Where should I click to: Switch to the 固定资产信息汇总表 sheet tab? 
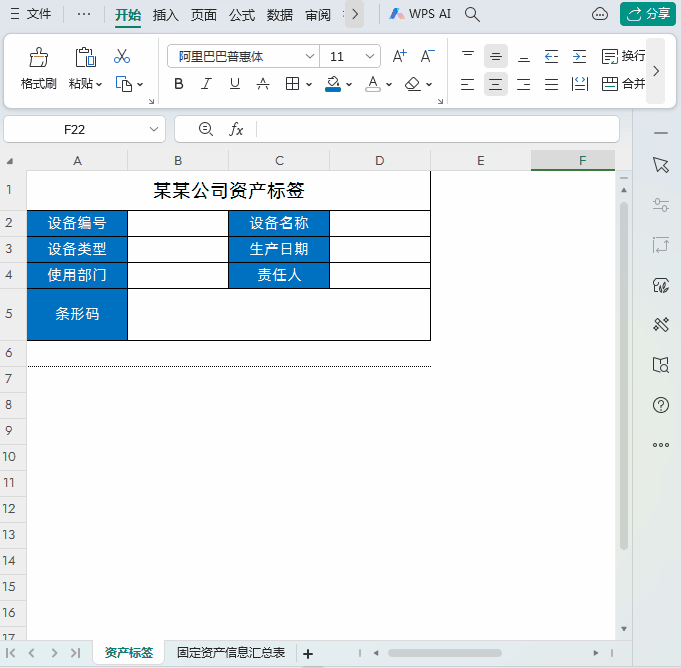pos(231,653)
